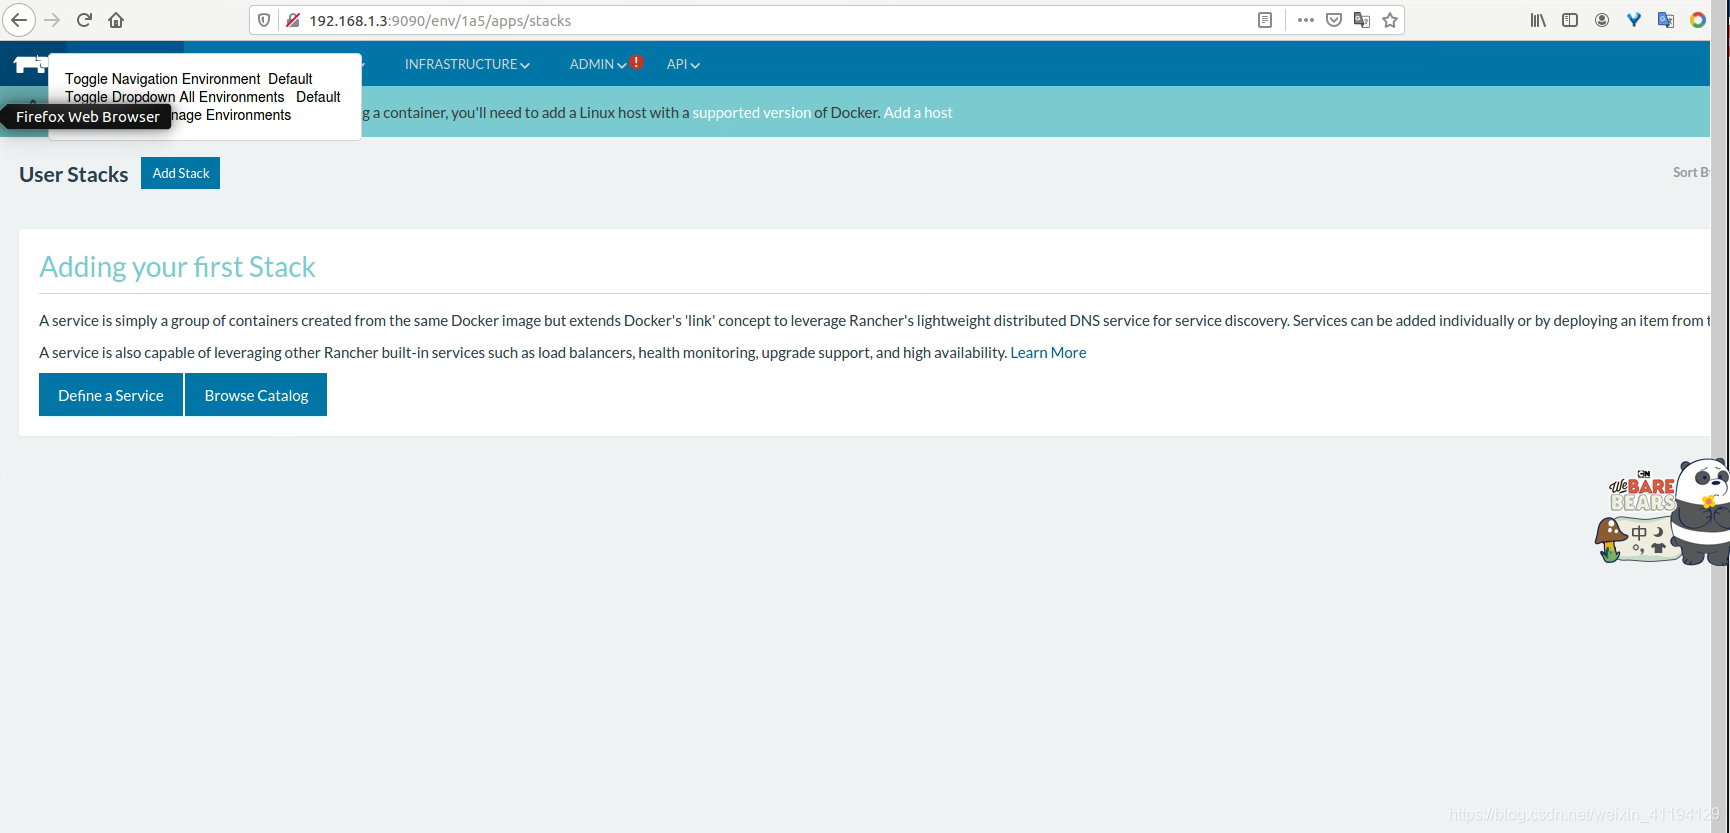Screen dimensions: 1730x833
Task: Click the We Bare Bears panda widget
Action: [1662, 512]
